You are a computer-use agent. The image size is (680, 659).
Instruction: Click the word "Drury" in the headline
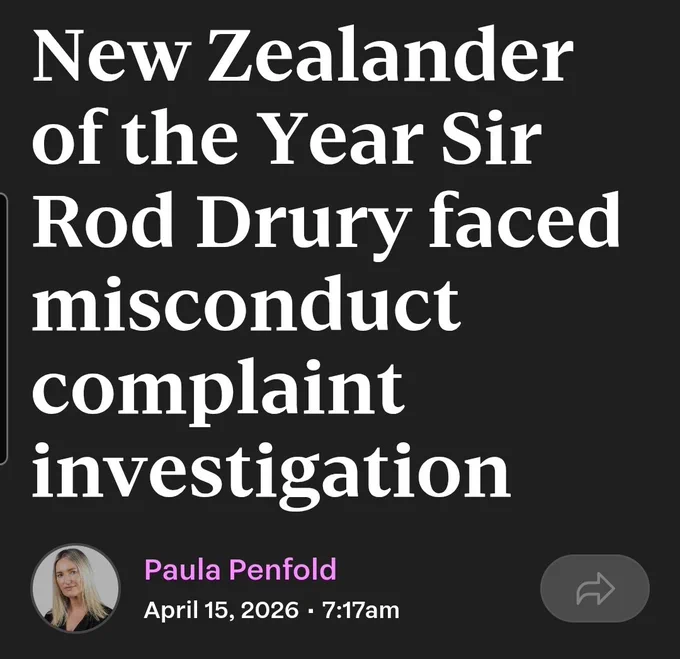[x=304, y=224]
